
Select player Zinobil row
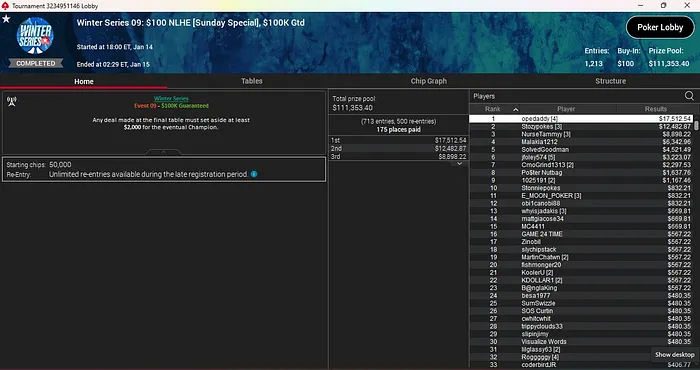point(581,242)
